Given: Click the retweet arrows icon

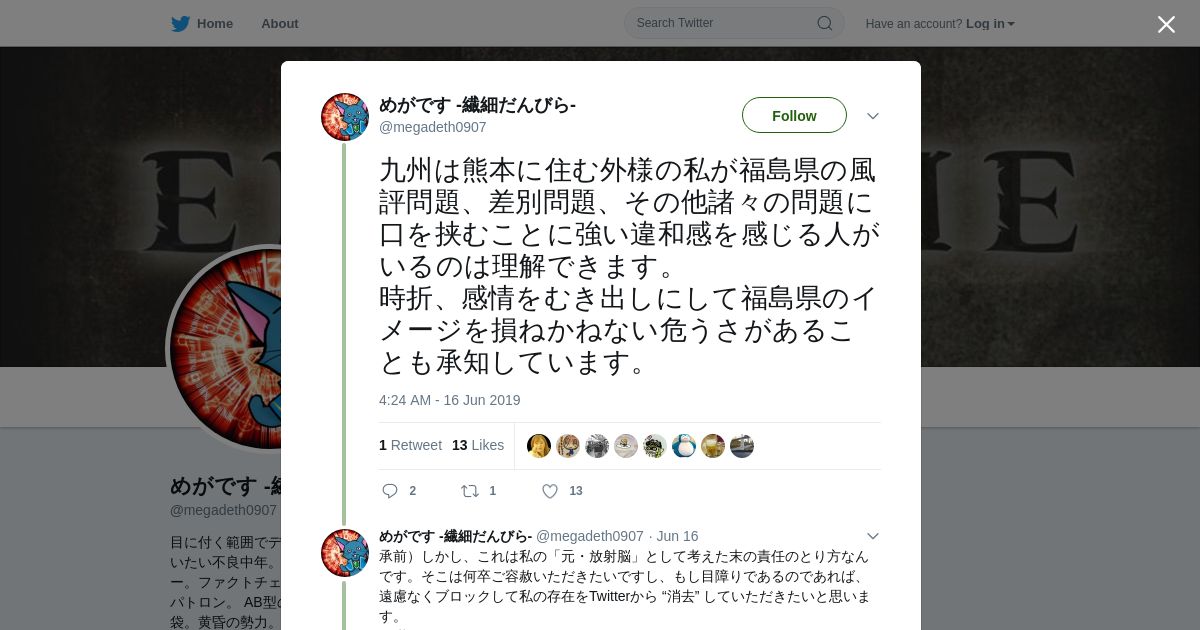Looking at the screenshot, I should click(x=469, y=491).
